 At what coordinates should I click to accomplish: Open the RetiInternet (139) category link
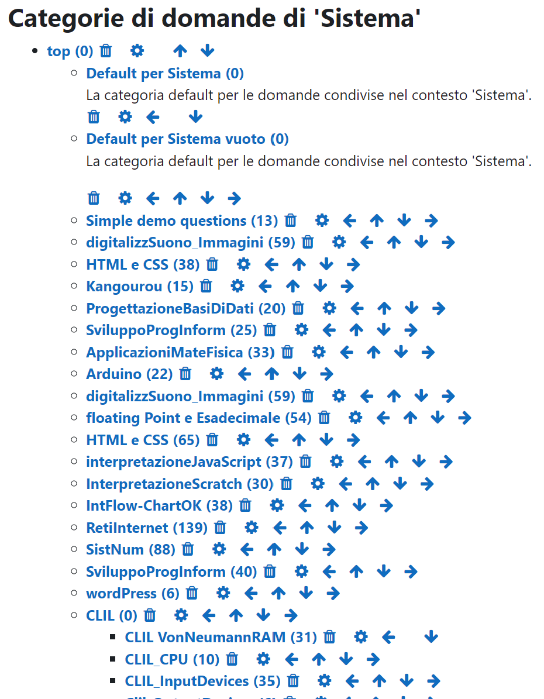(x=147, y=528)
